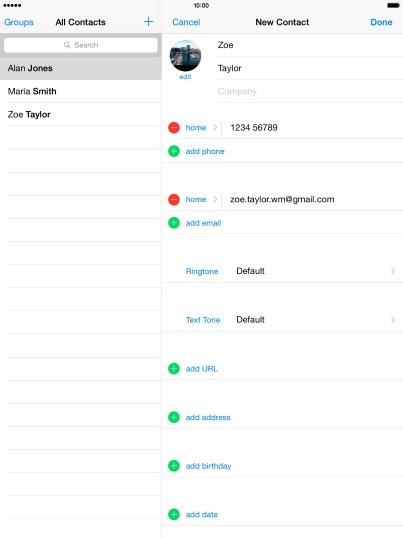Image resolution: width=403 pixels, height=538 pixels.
Task: Tap green plus beside add birthday
Action: tap(174, 466)
